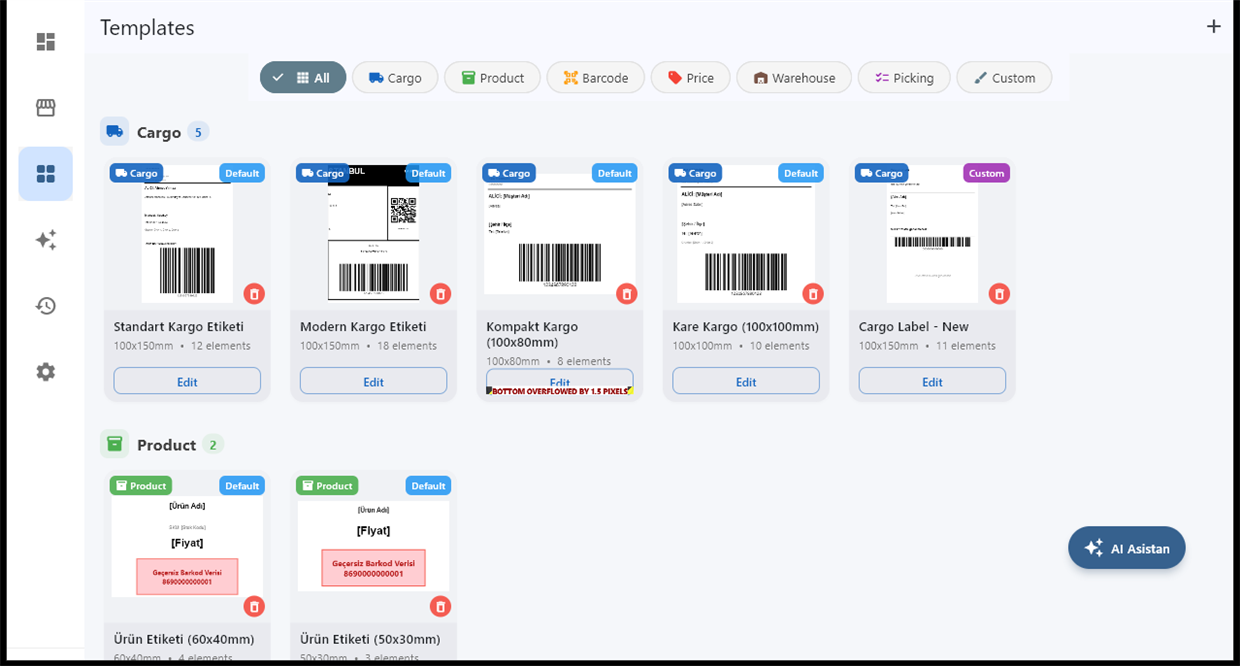Screen dimensions: 1240x666
Task: Open Ürün Etiketi (50x30mm) preview
Action: (x=373, y=547)
